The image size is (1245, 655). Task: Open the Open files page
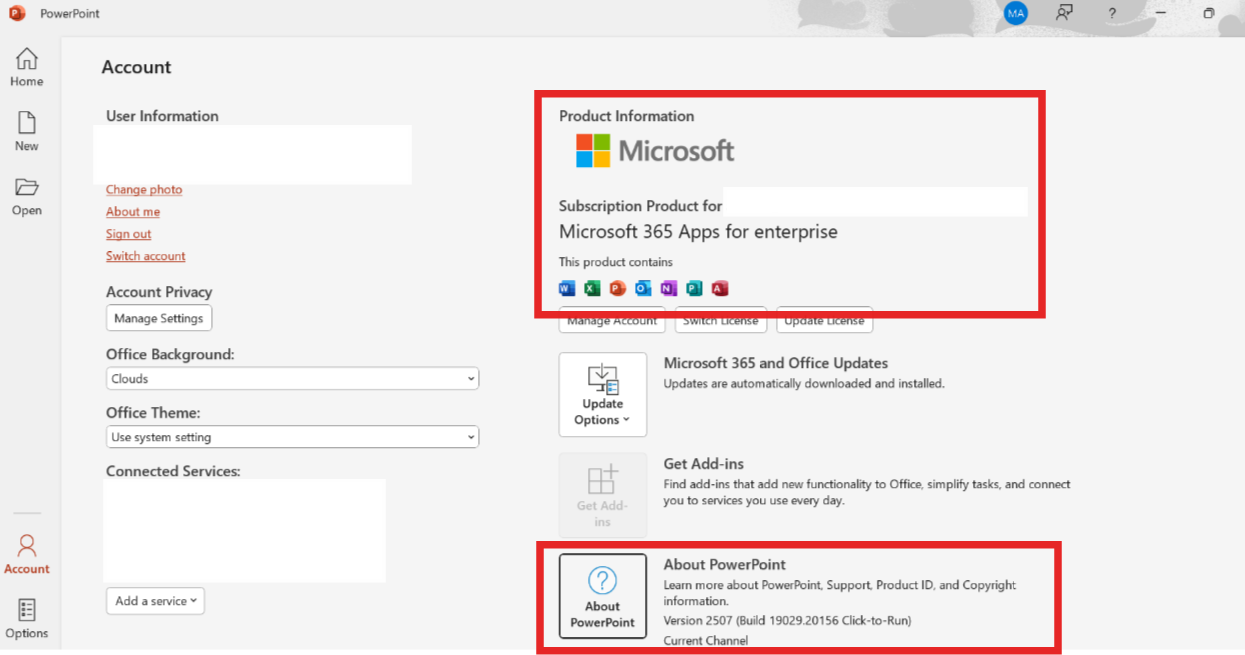pos(27,197)
